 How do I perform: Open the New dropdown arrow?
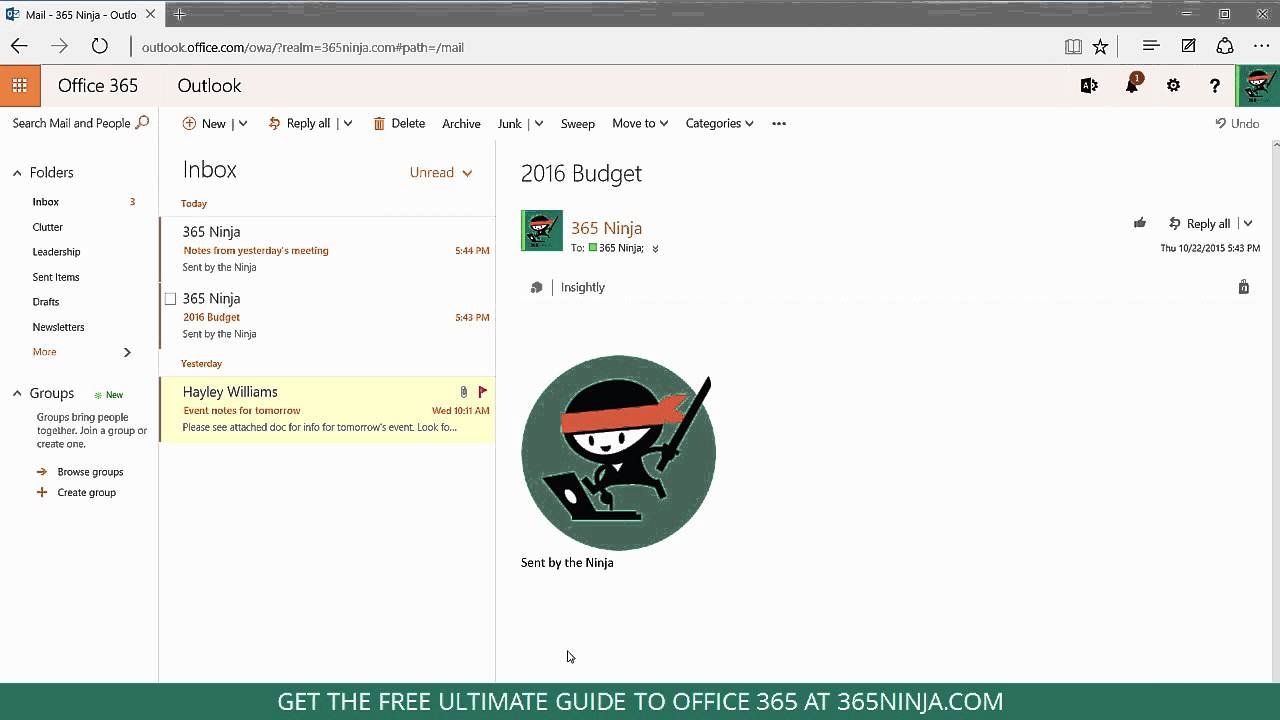click(x=242, y=124)
